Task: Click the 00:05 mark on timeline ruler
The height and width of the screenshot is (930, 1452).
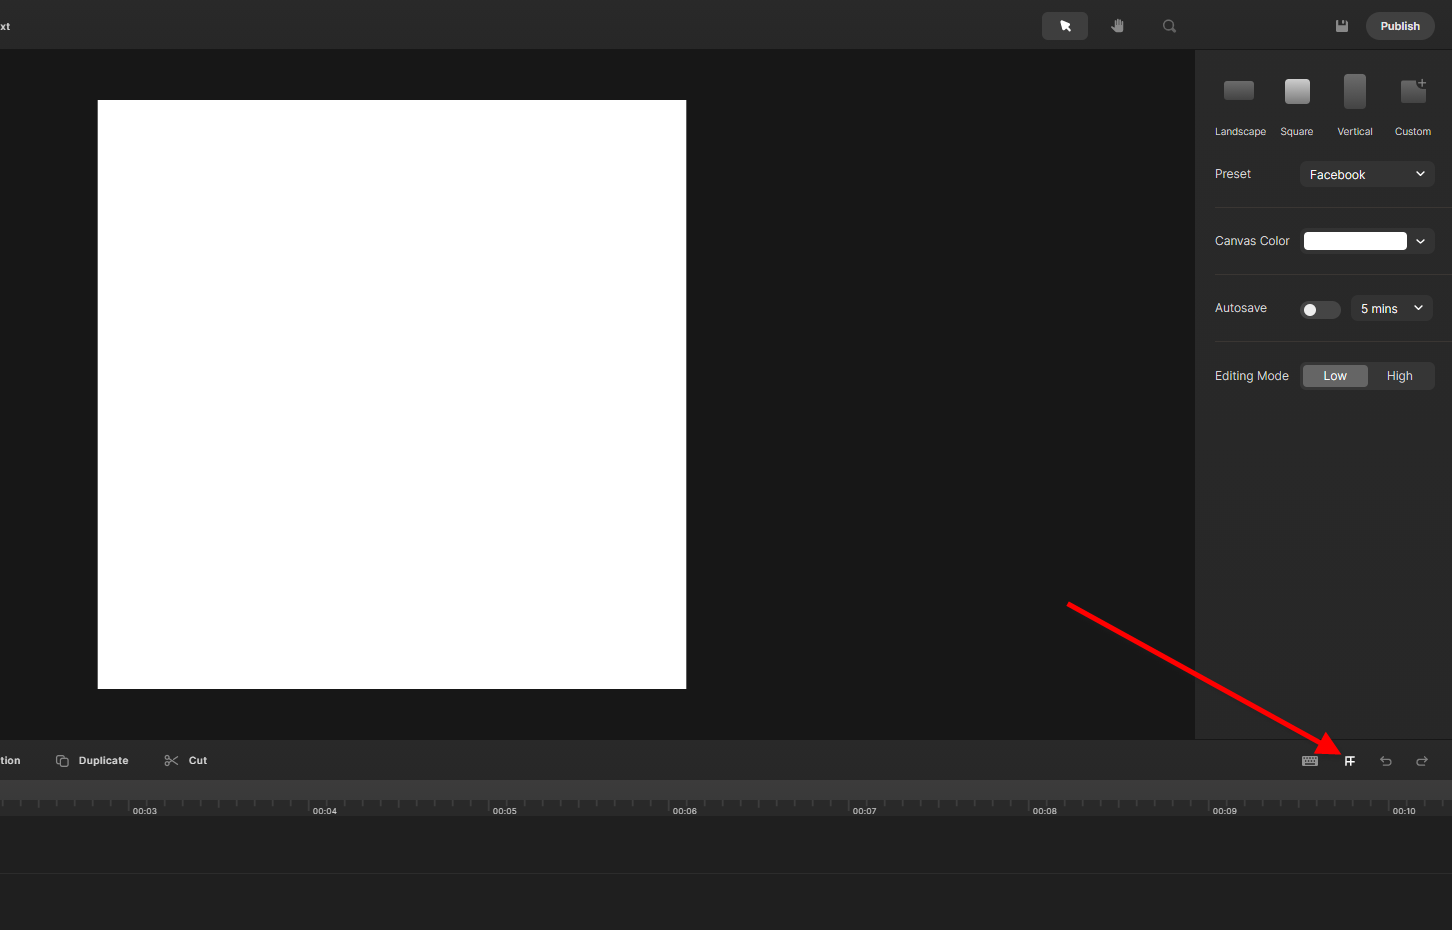Action: pyautogui.click(x=505, y=811)
